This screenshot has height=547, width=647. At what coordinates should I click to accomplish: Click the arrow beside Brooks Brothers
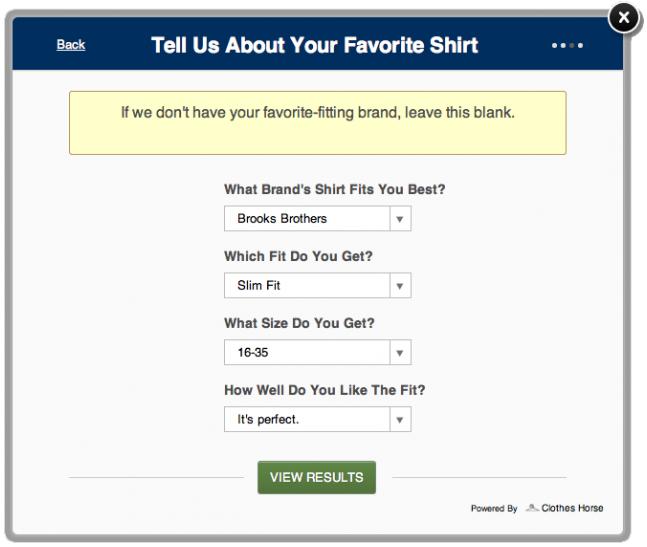[x=400, y=219]
